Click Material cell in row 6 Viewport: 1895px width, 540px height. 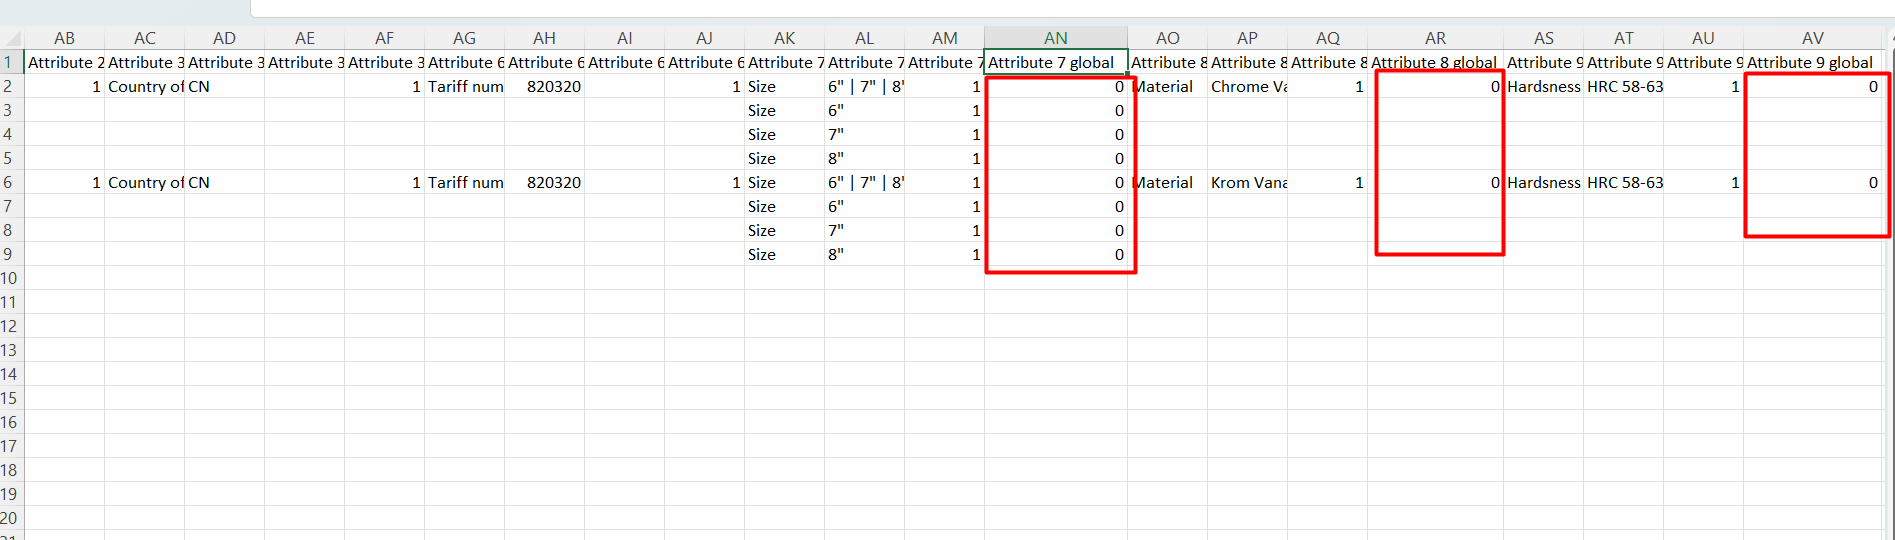click(x=1167, y=182)
